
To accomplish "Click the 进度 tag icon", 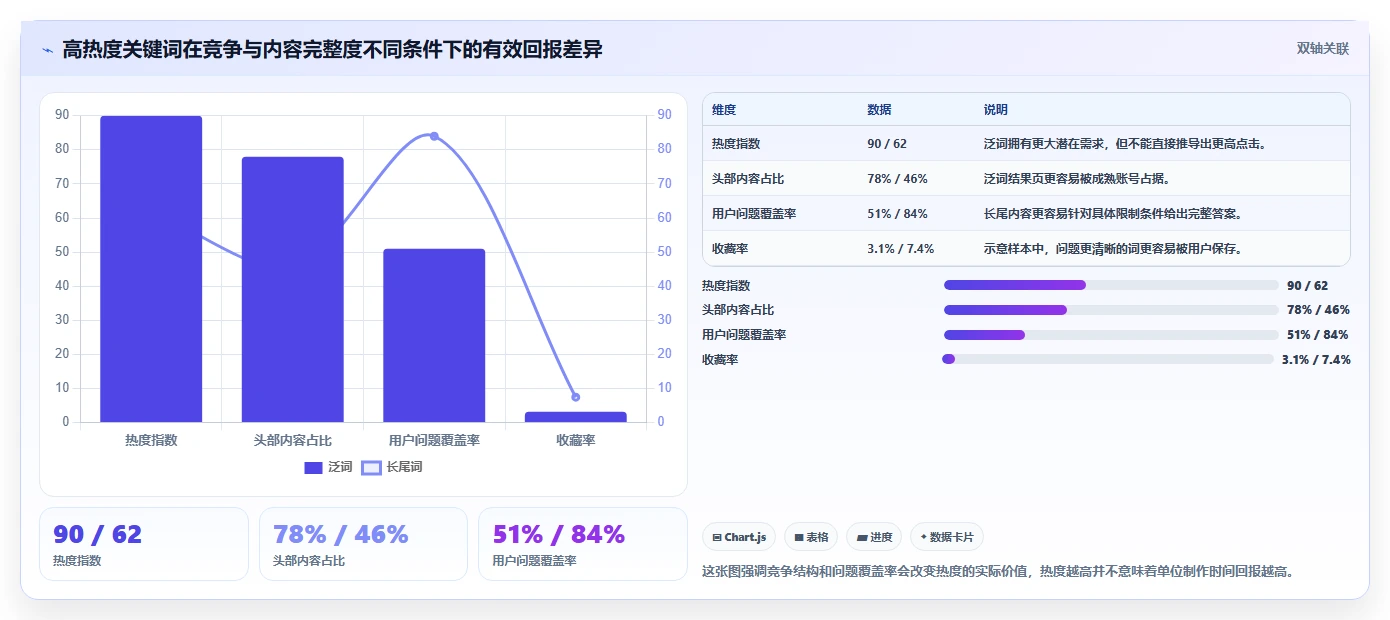I will click(861, 537).
